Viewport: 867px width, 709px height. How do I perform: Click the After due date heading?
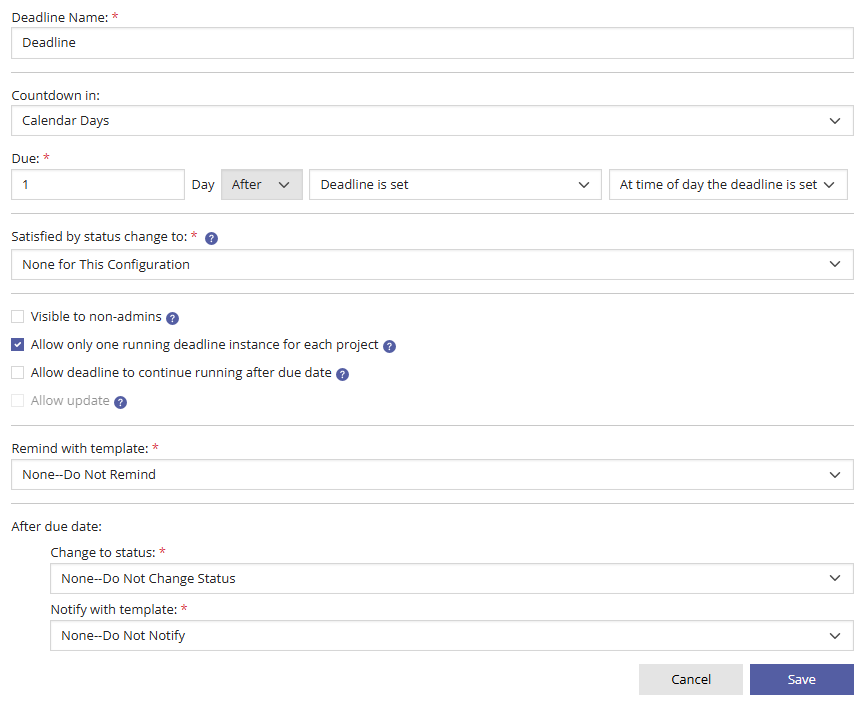[56, 526]
